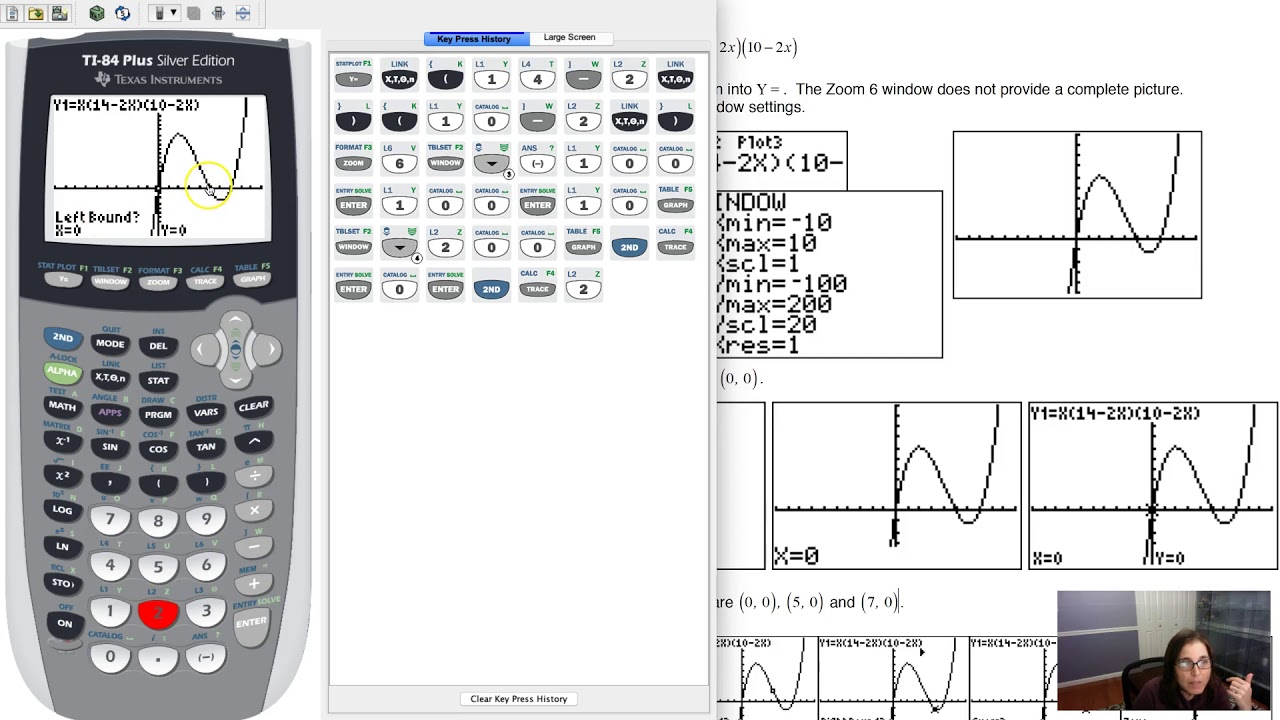Click the blue circular arrows toolbar icon
Image resolution: width=1280 pixels, height=720 pixels.
click(122, 13)
